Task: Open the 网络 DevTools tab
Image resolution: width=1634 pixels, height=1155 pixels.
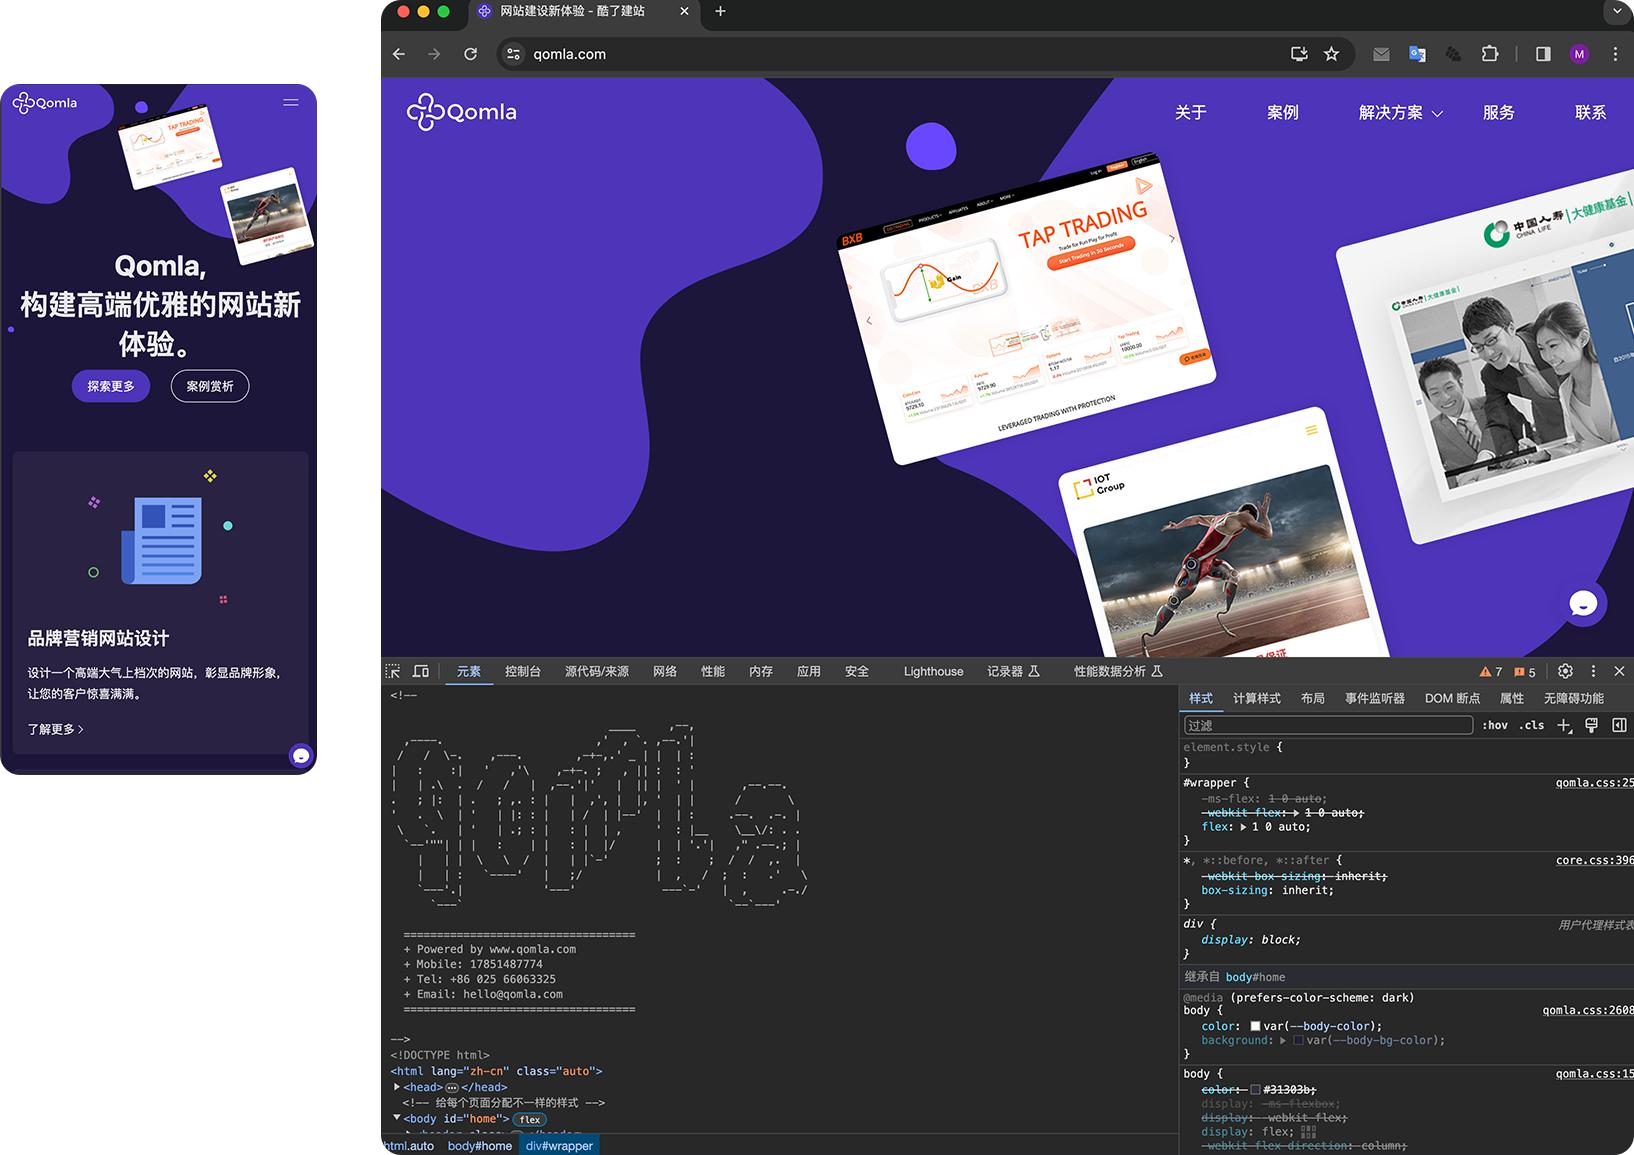Action: 665,671
